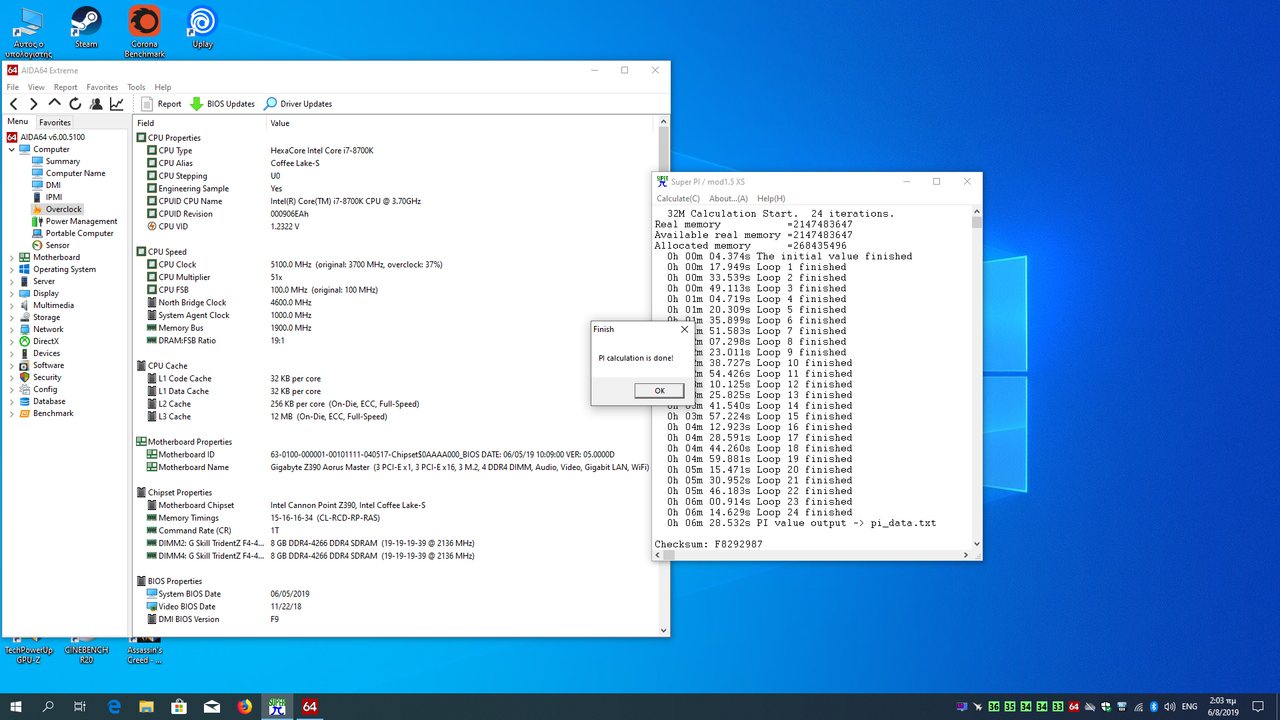Select the Memory Timings row
This screenshot has width=1280, height=720.
[x=395, y=518]
